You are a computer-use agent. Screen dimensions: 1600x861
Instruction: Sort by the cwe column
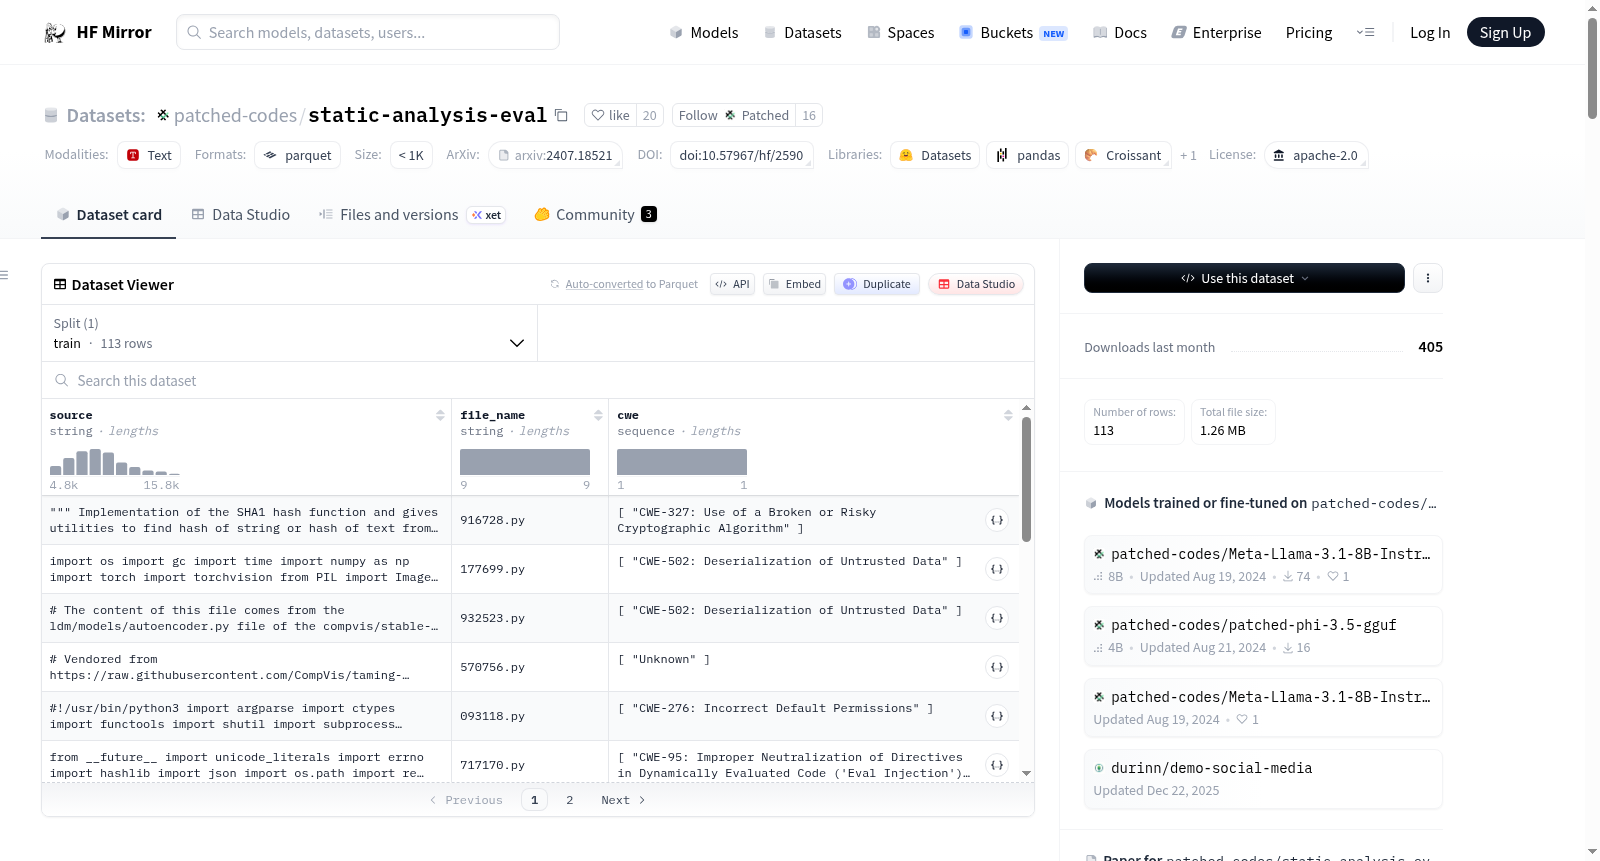tap(1008, 415)
